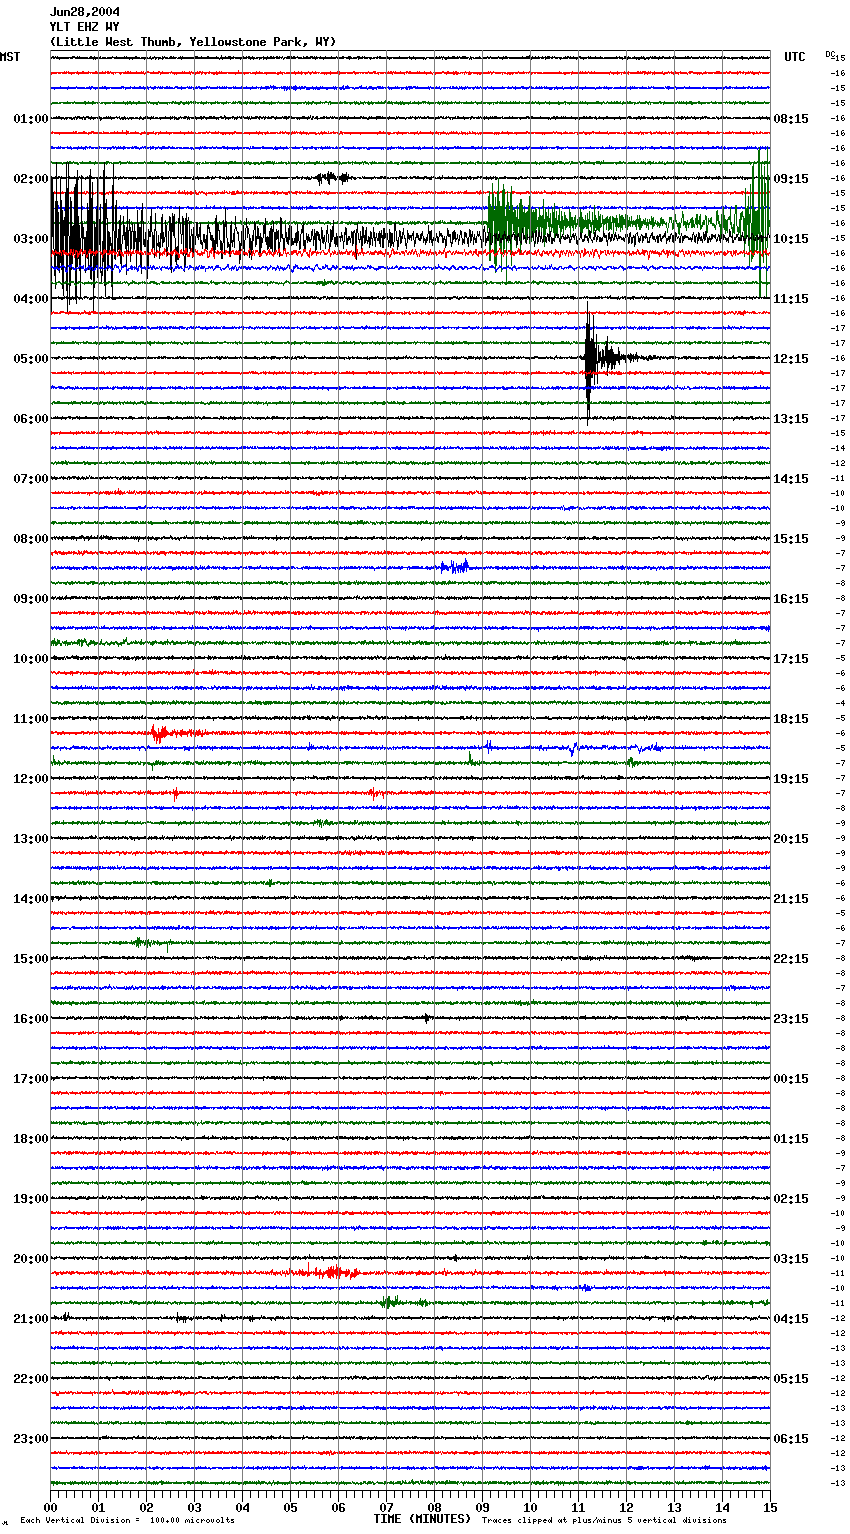The height and width of the screenshot is (1534, 850).
Task: Select the 12:00 MST time label
Action: pos(31,779)
